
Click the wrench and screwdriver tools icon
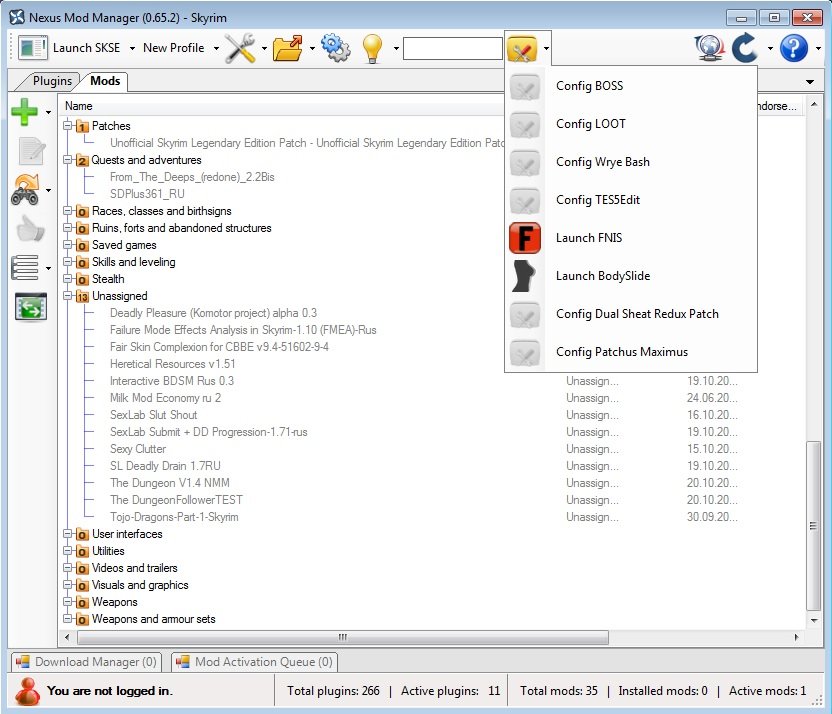pos(240,48)
